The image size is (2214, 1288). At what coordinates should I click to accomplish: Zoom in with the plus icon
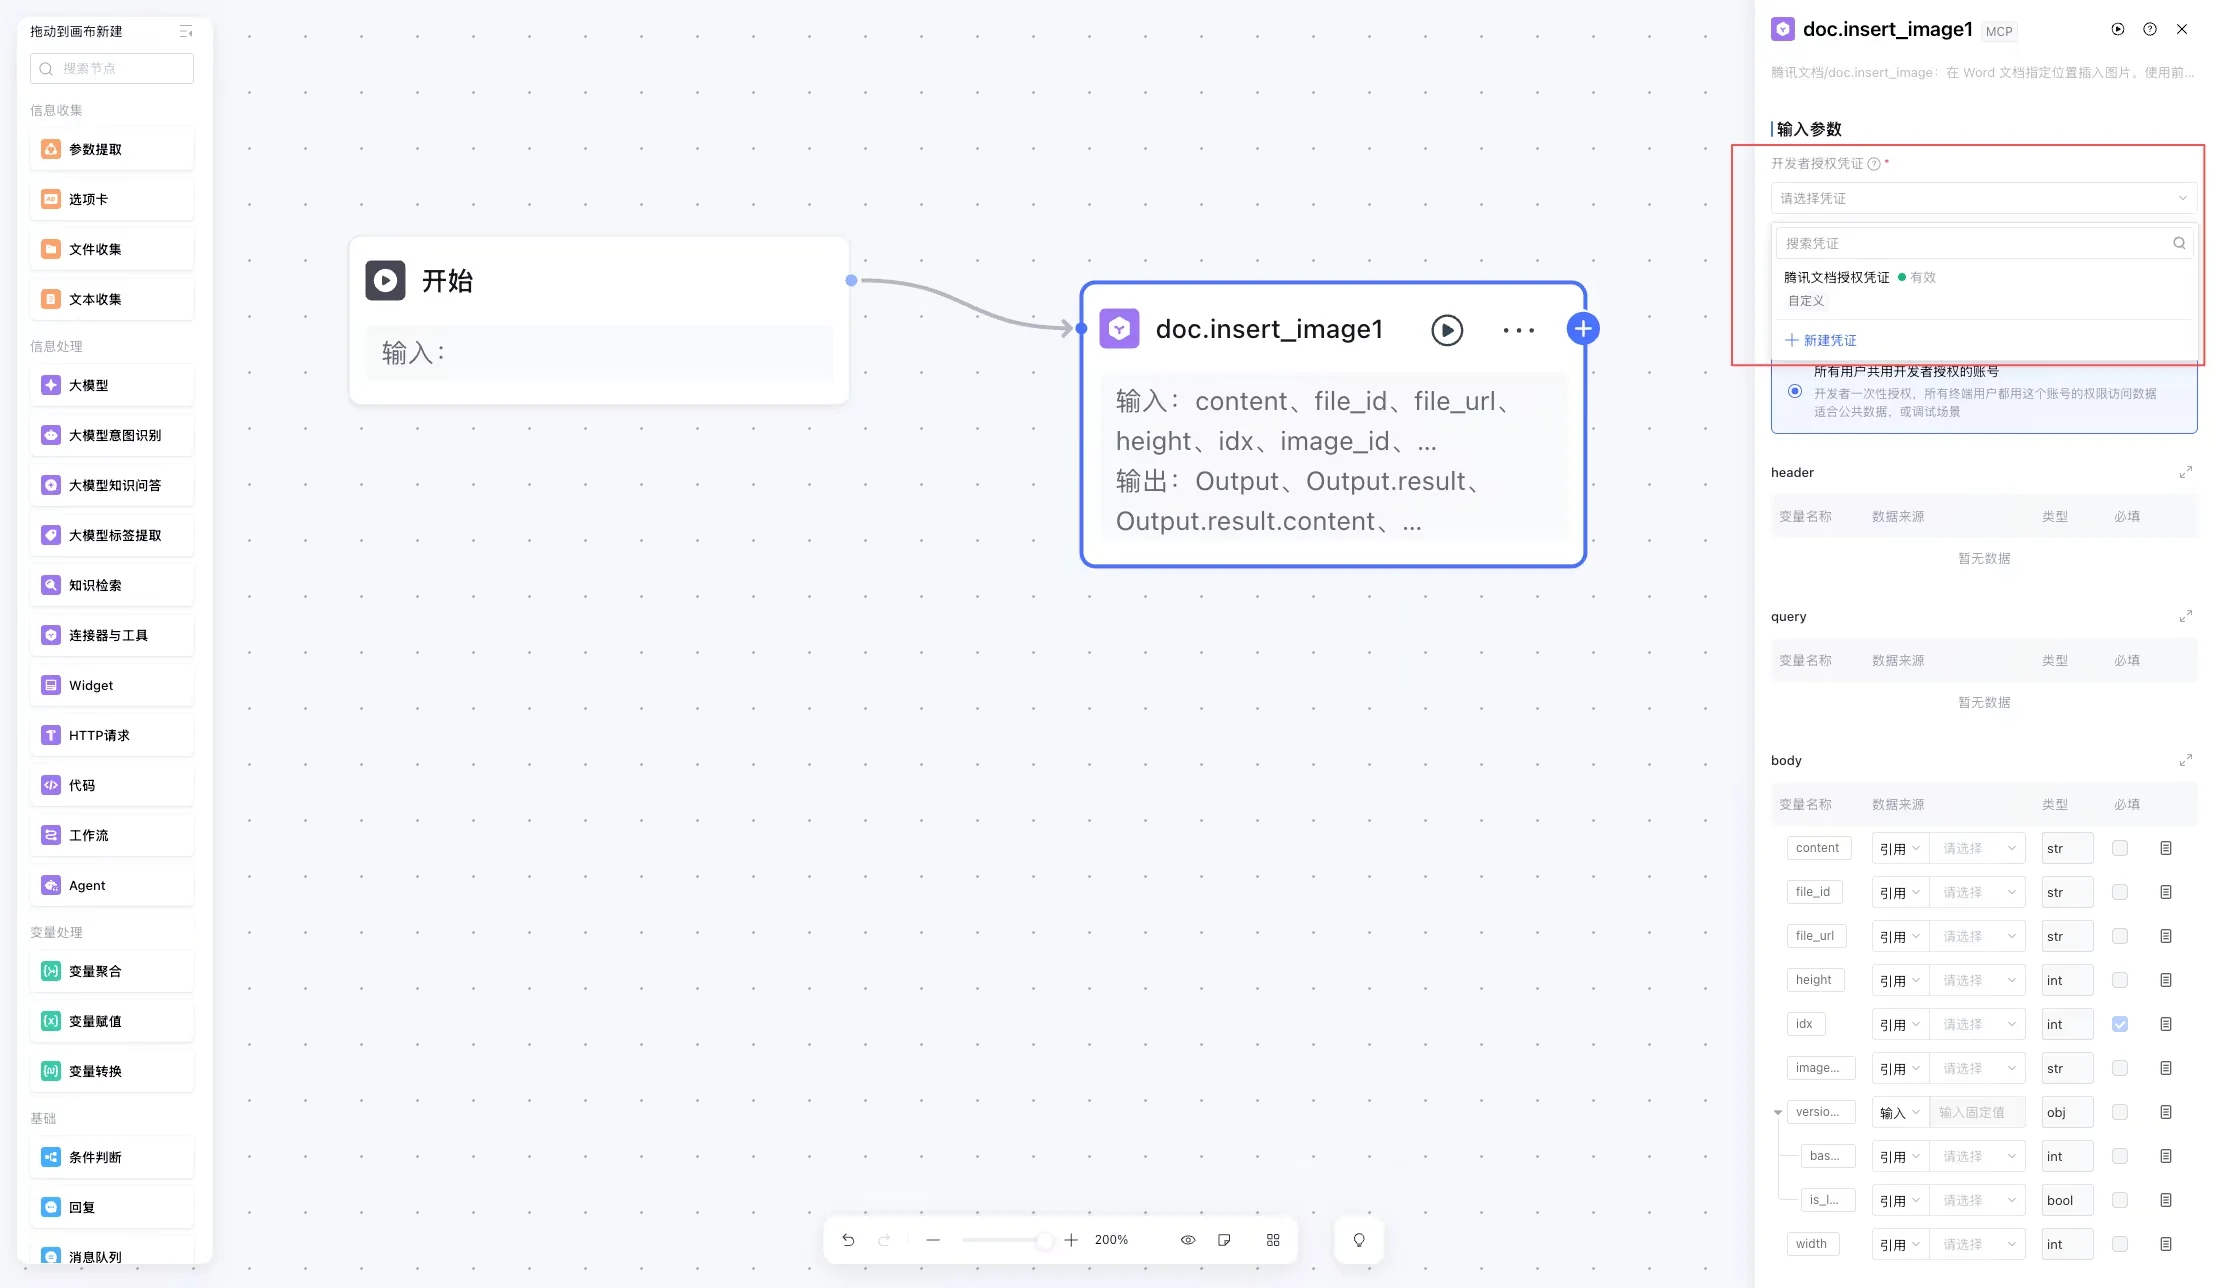pos(1071,1240)
